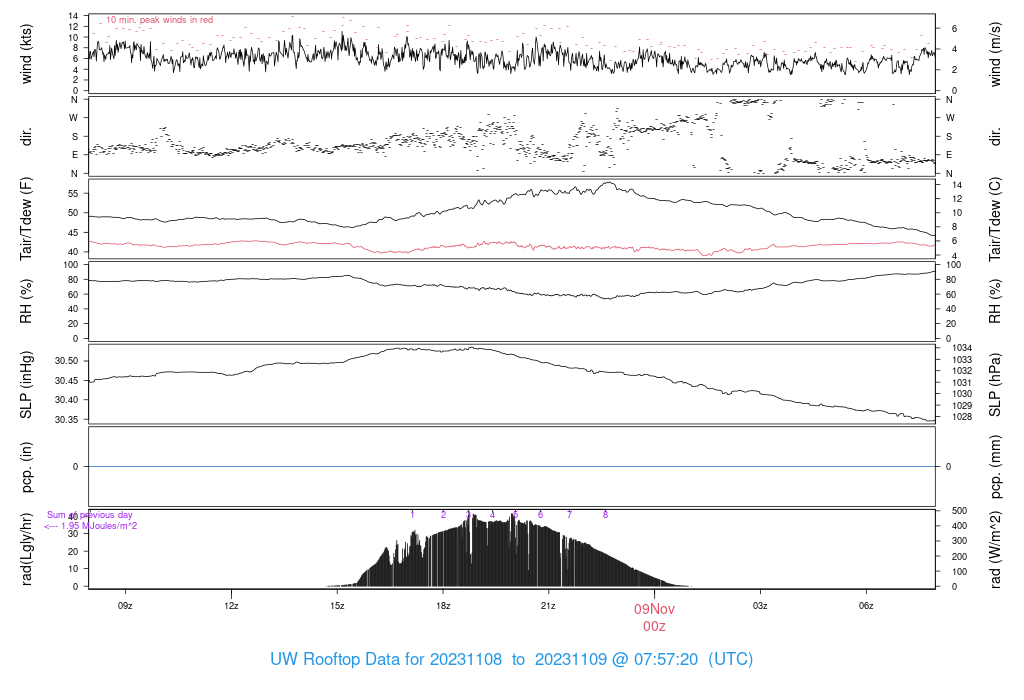Image resolution: width=1024 pixels, height=700 pixels.
Task: Click purple hour marker '8' in radiation panel
Action: click(605, 515)
